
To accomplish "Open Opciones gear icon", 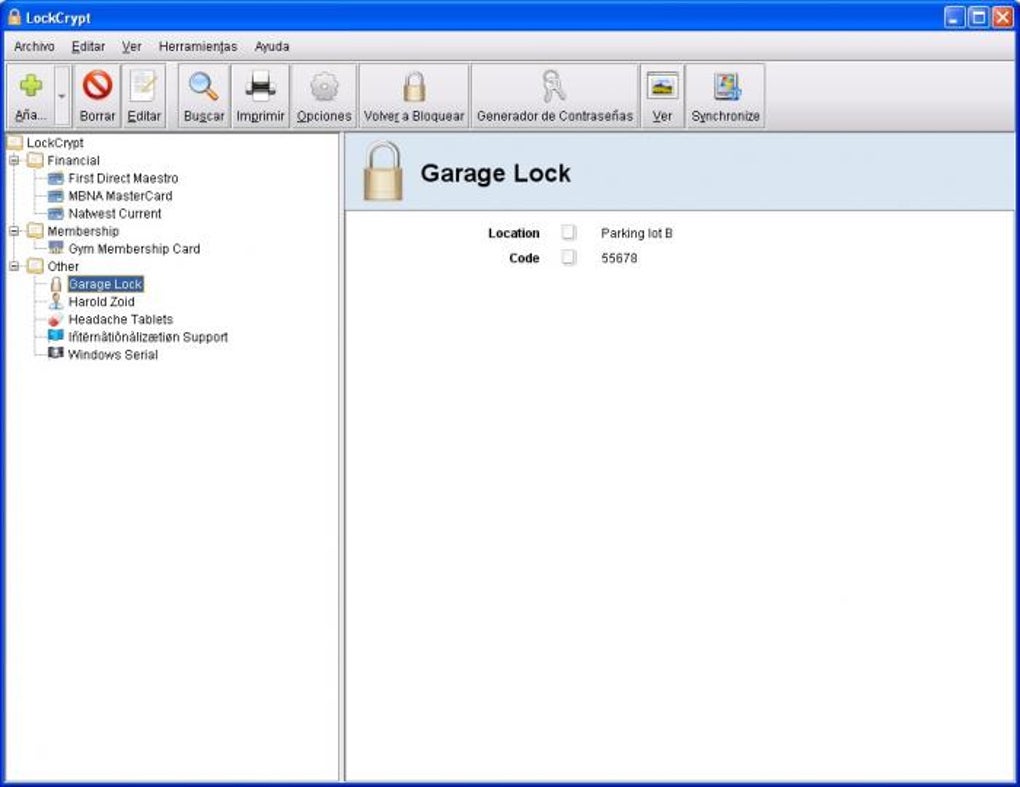I will click(324, 86).
